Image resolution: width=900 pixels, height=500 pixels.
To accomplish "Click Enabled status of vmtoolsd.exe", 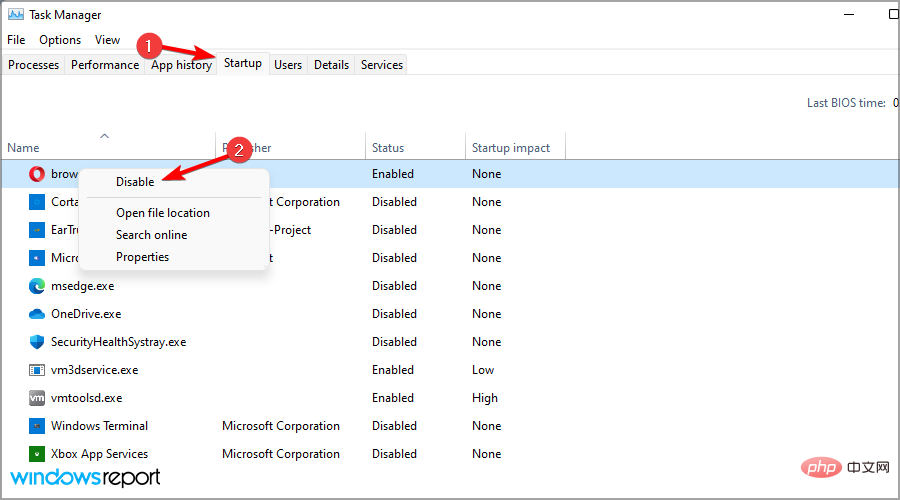I will pos(393,398).
